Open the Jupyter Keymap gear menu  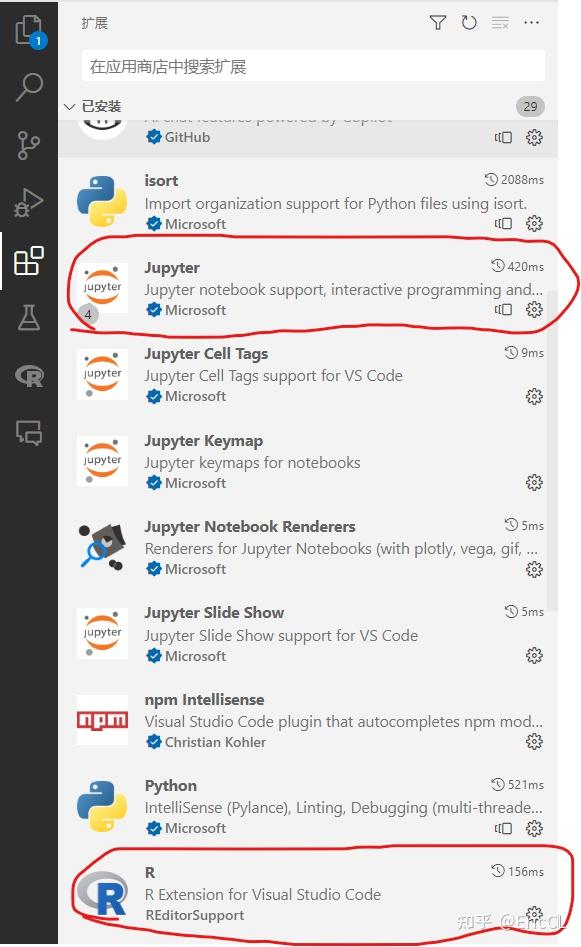pos(534,482)
